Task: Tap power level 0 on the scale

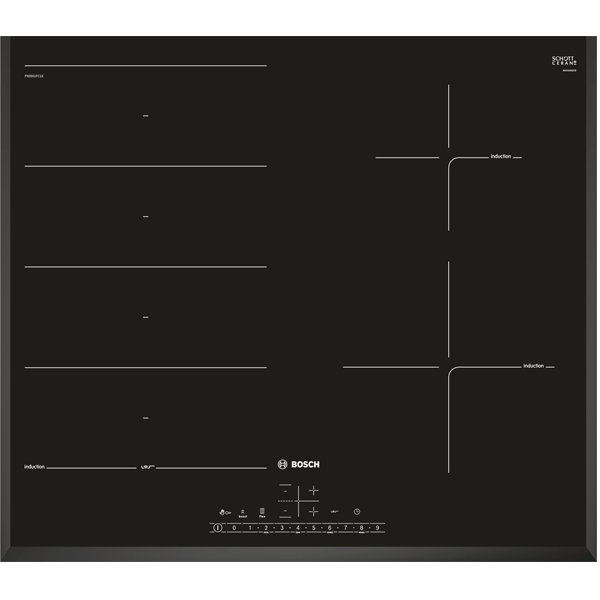Action: [234, 527]
